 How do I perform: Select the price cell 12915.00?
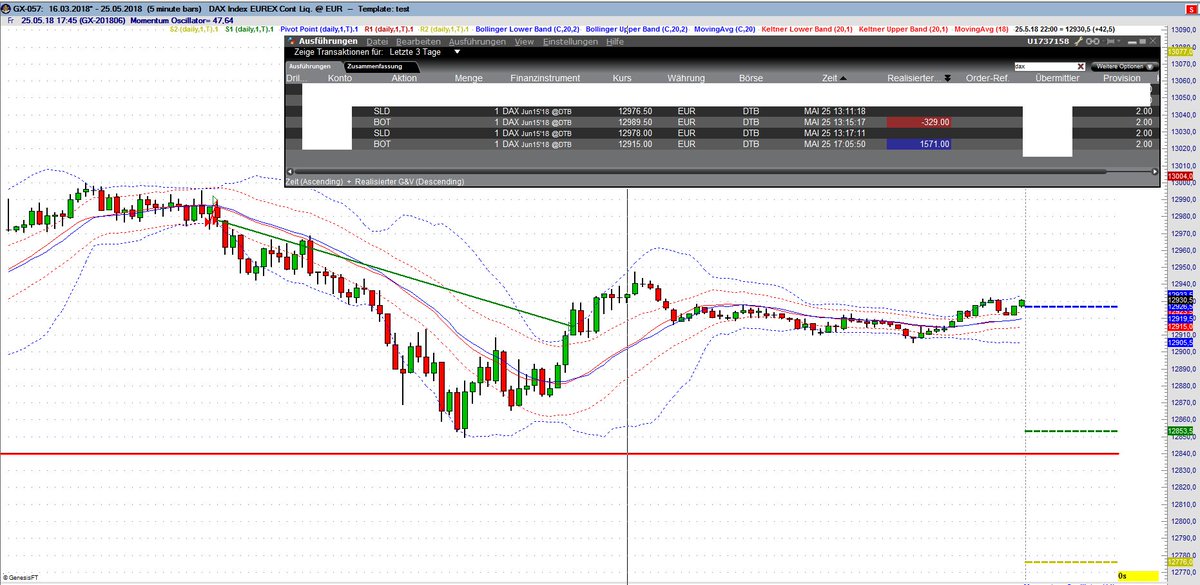pos(636,144)
